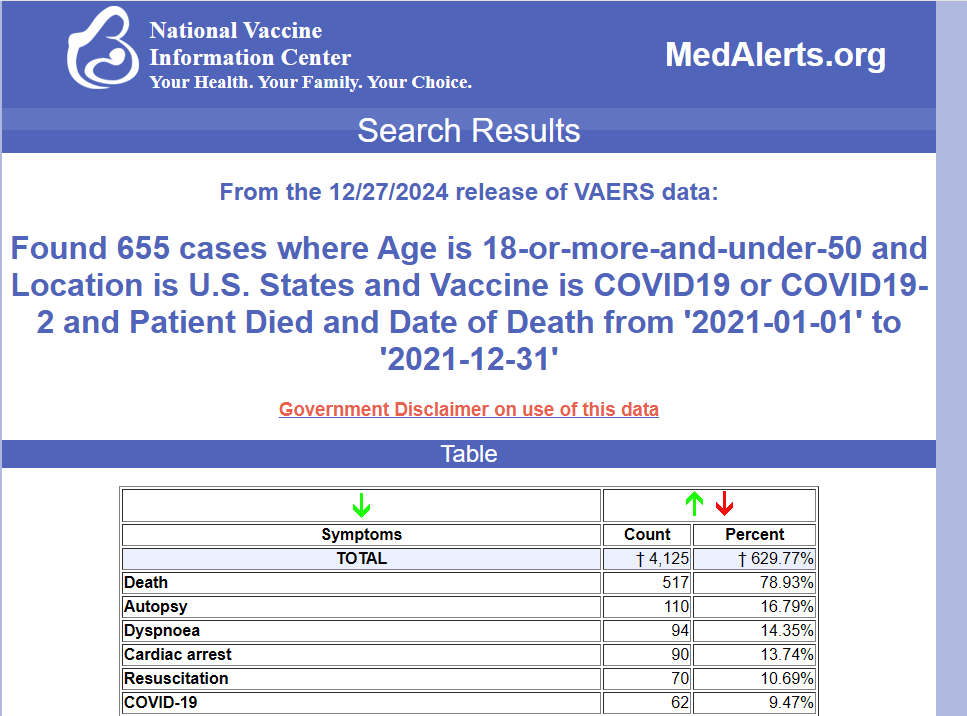
Task: Sort Symptoms column with green down arrow
Action: pos(361,505)
